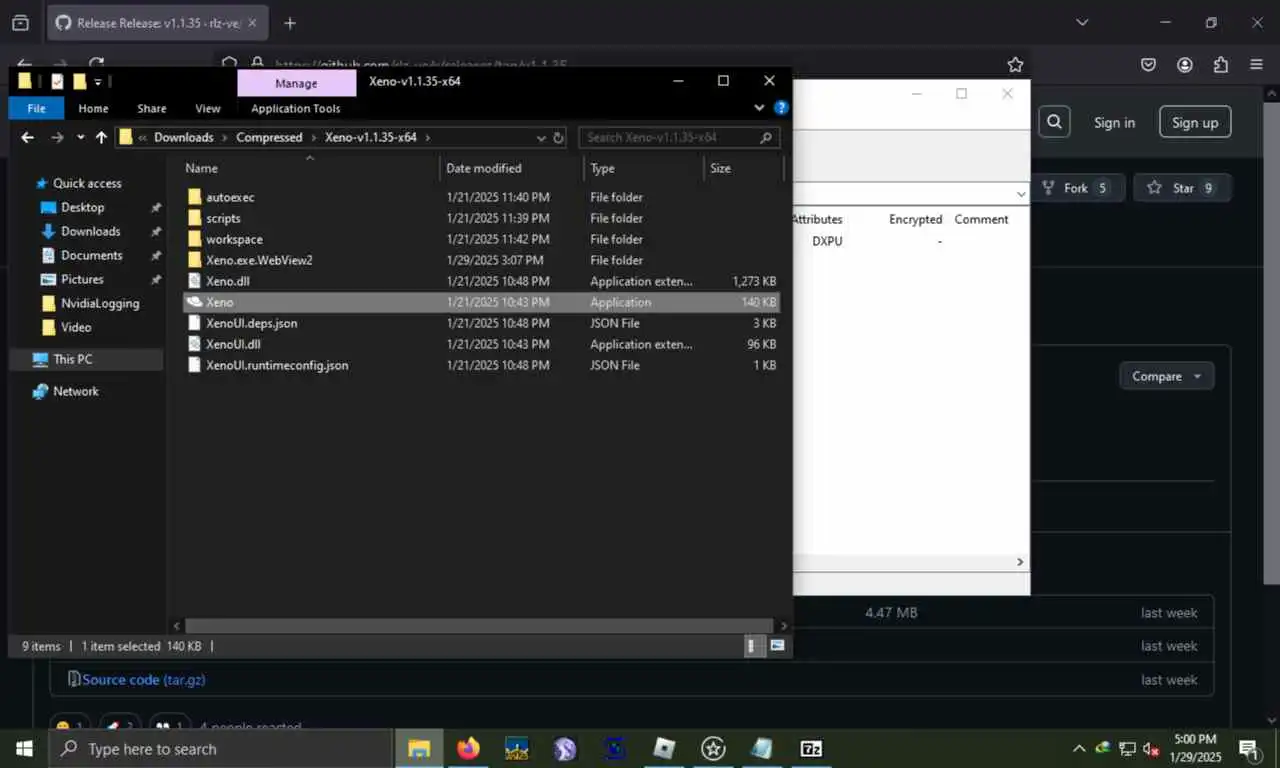Switch Explorer to large icons view
The width and height of the screenshot is (1280, 768).
click(777, 646)
